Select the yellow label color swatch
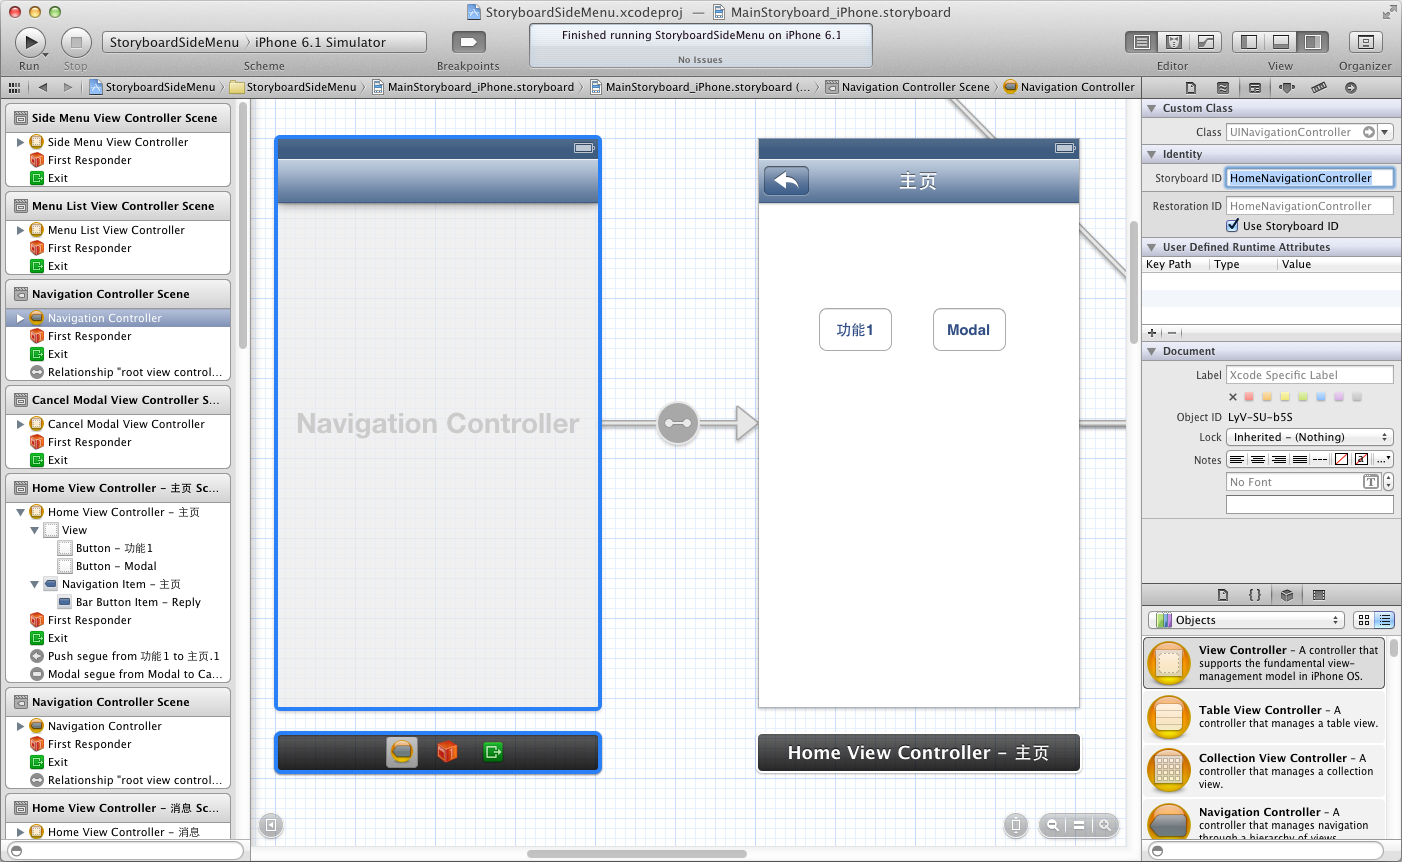The width and height of the screenshot is (1402, 862). pos(1285,397)
